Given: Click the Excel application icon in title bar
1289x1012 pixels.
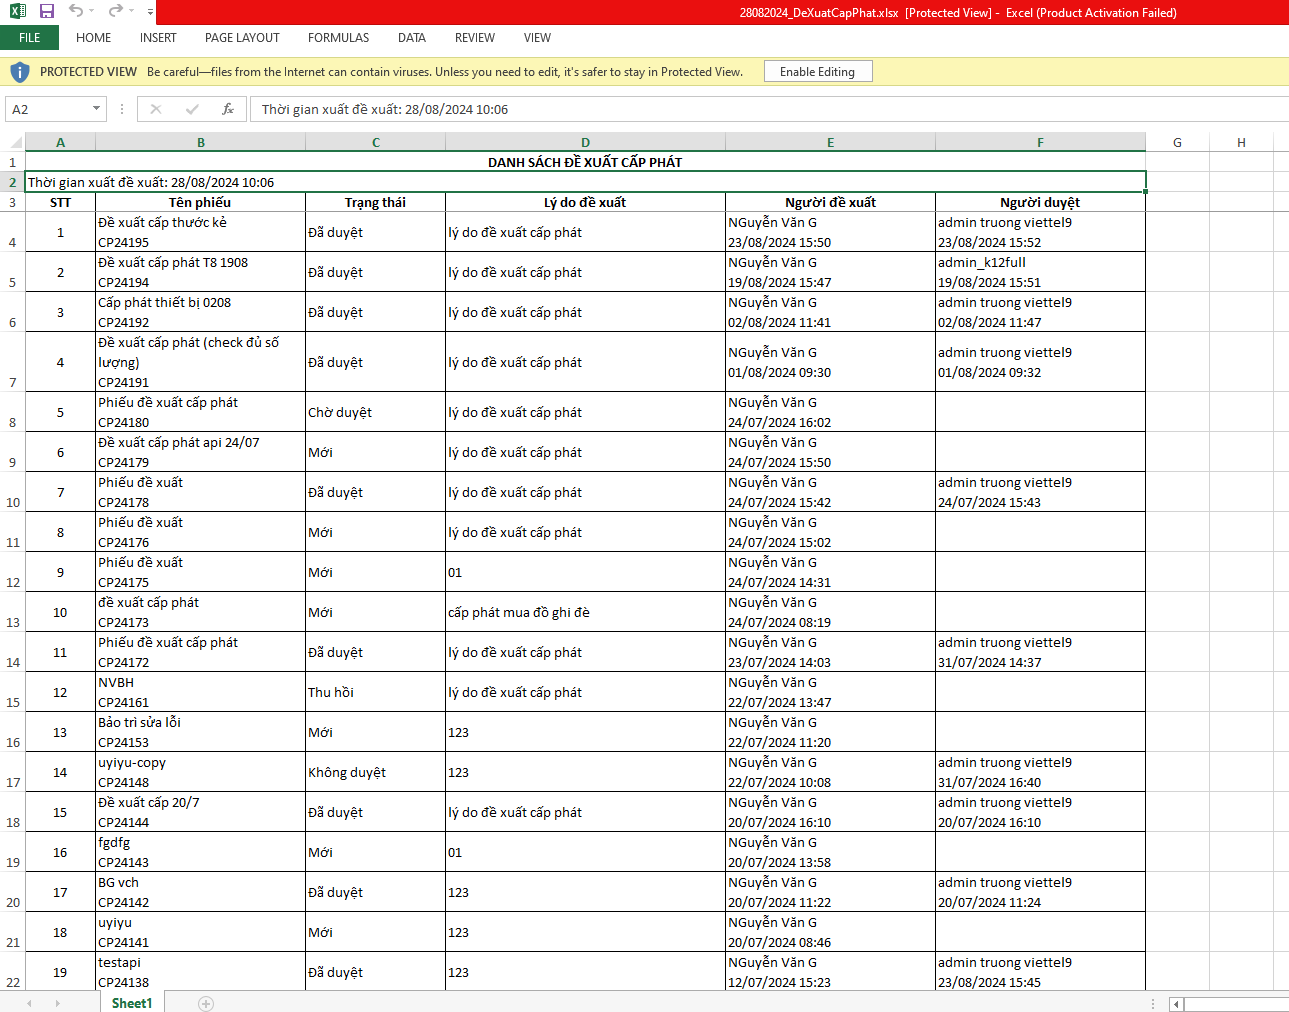Looking at the screenshot, I should [18, 11].
